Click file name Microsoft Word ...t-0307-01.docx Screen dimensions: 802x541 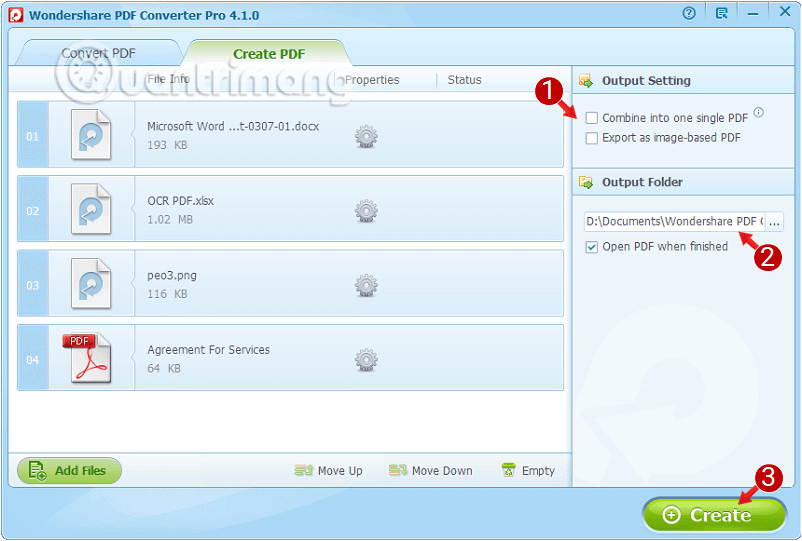tap(233, 126)
